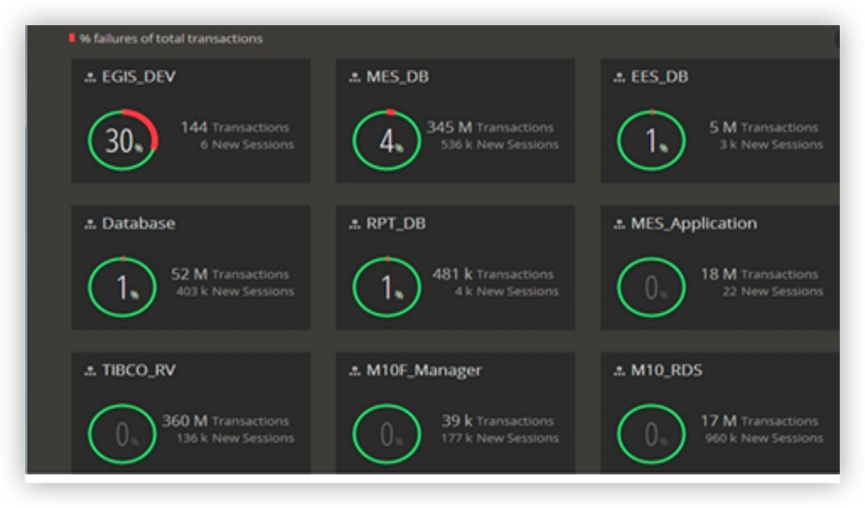
Task: Click the 1% failure gauge on EES_DB
Action: 651,141
